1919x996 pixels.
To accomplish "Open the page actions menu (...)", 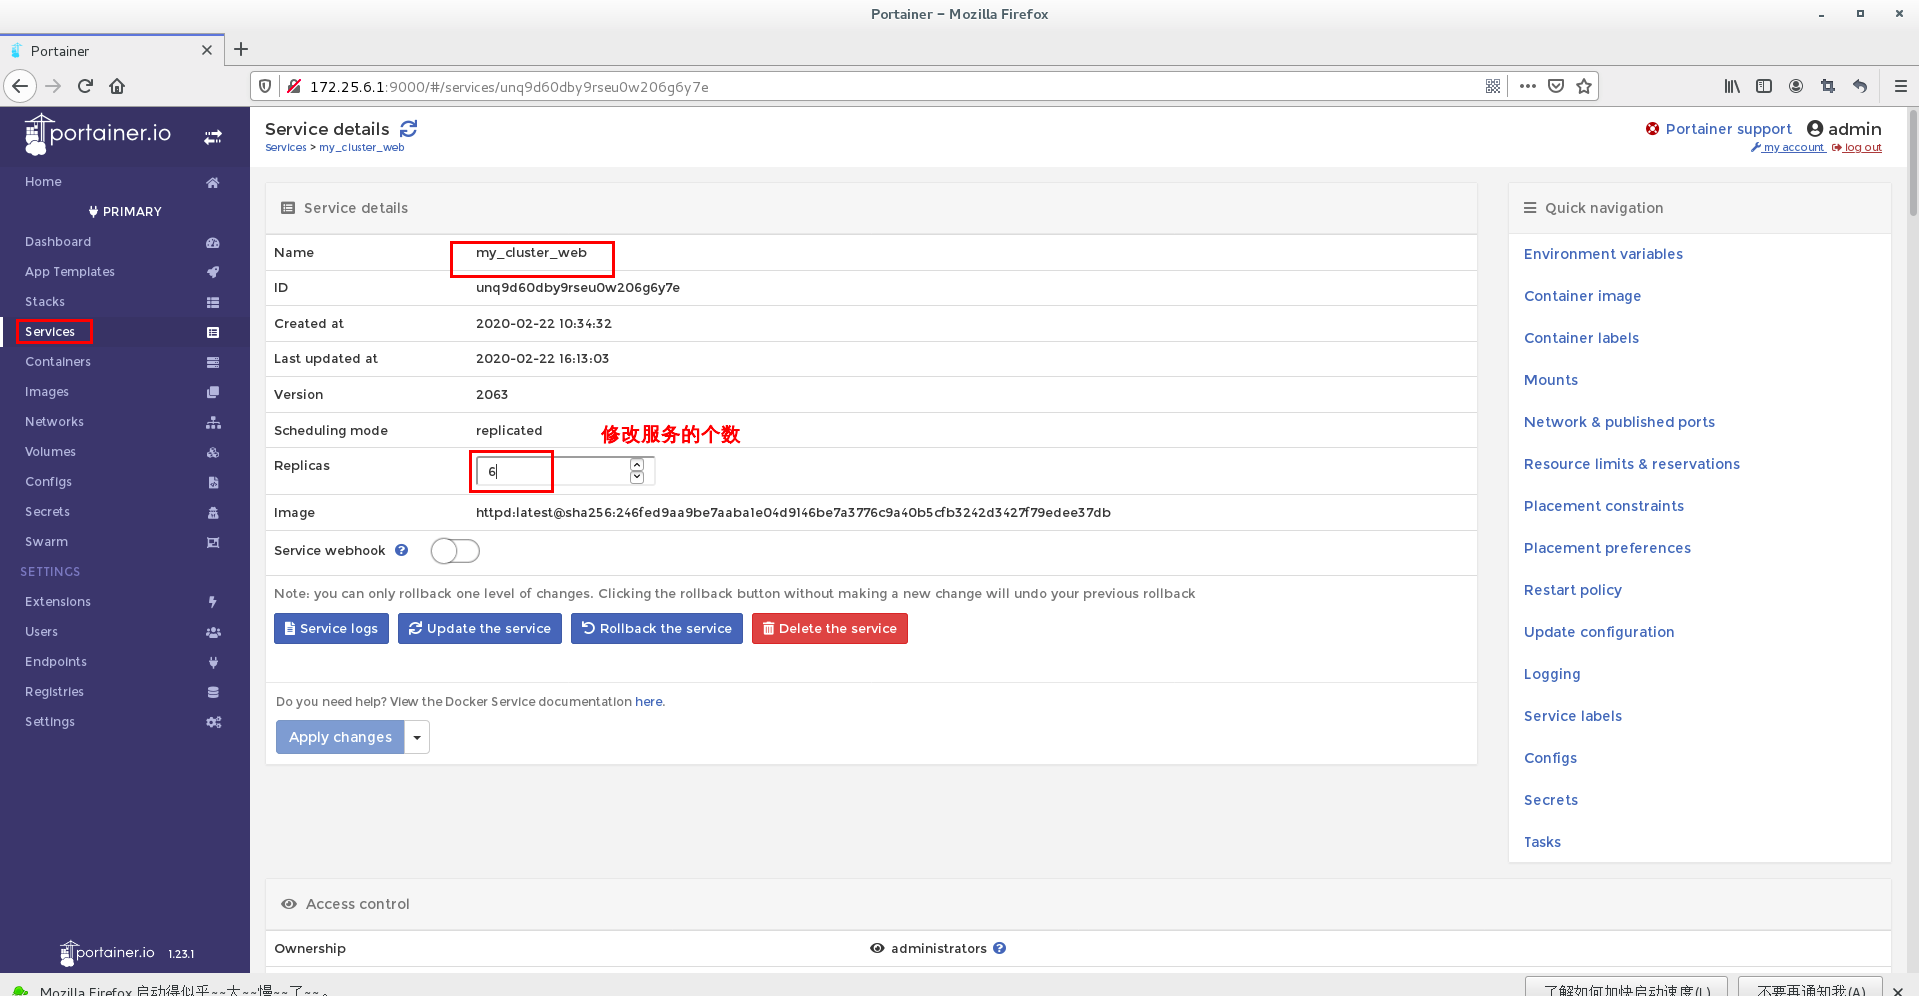I will (x=1527, y=86).
